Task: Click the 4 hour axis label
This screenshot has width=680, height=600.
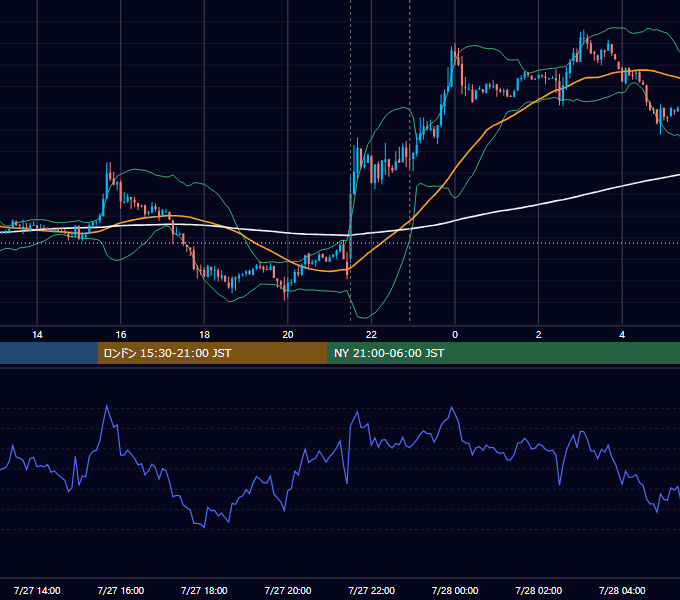Action: (622, 335)
